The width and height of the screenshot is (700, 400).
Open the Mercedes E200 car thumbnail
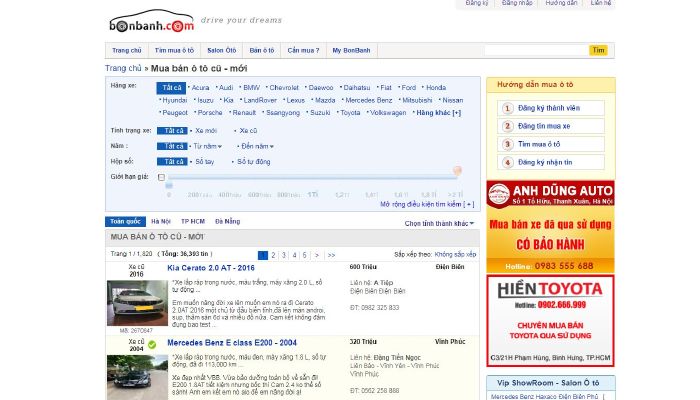[138, 377]
